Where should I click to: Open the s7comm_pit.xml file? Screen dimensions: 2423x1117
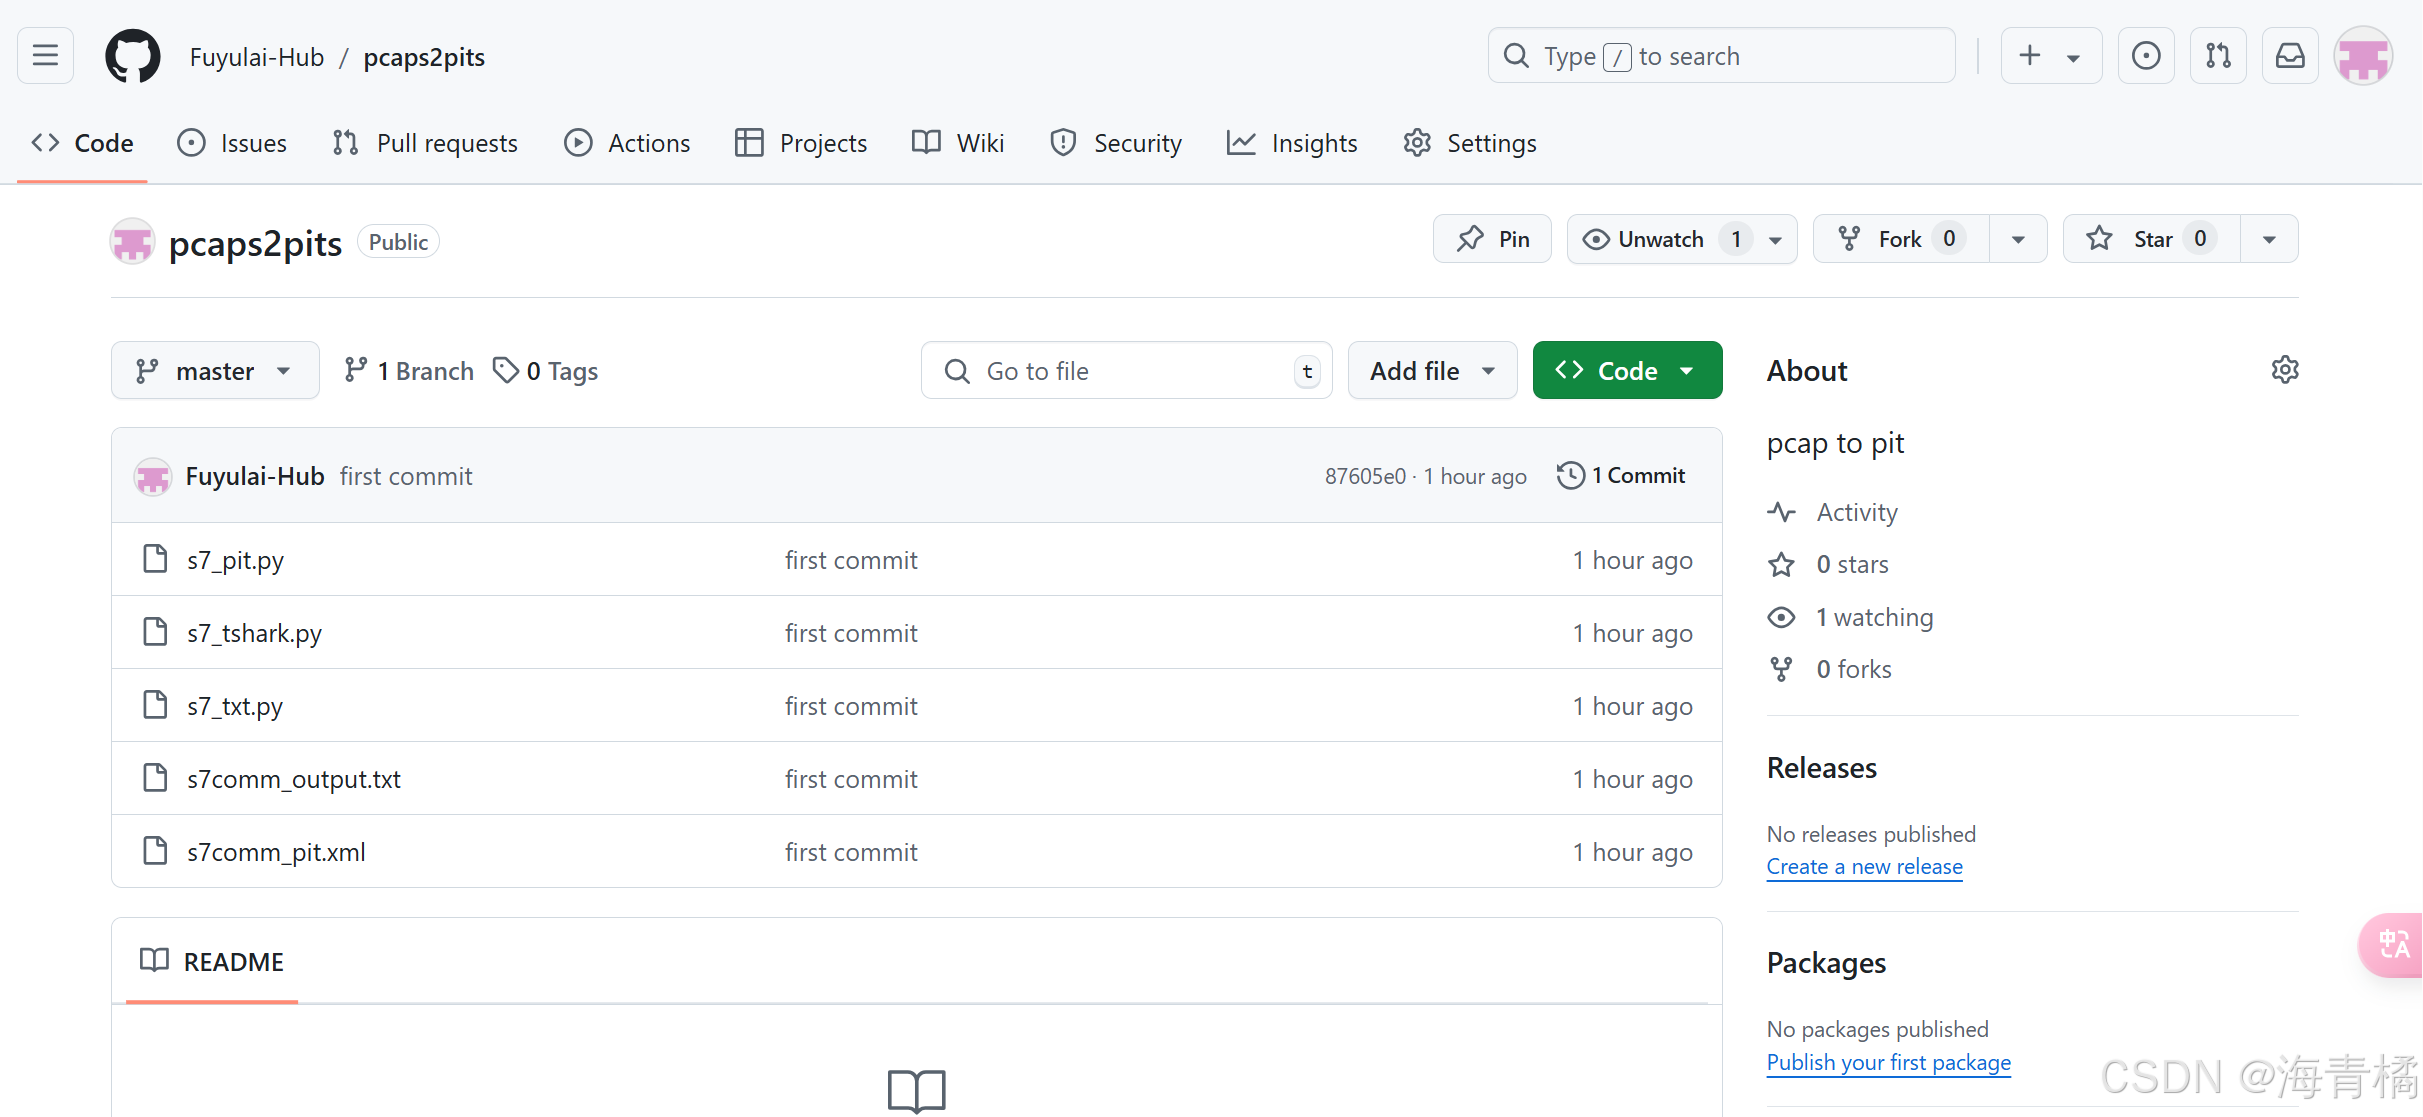pos(276,852)
